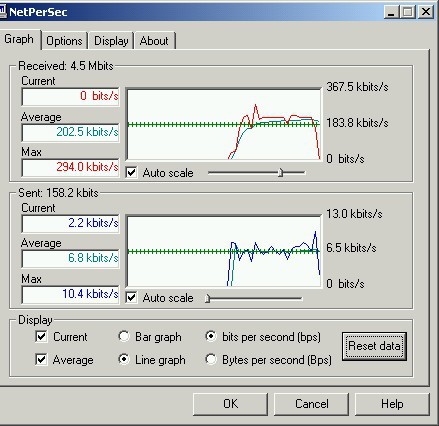439x426 pixels.
Task: Close the NetPerSec window
Action: pos(426,12)
